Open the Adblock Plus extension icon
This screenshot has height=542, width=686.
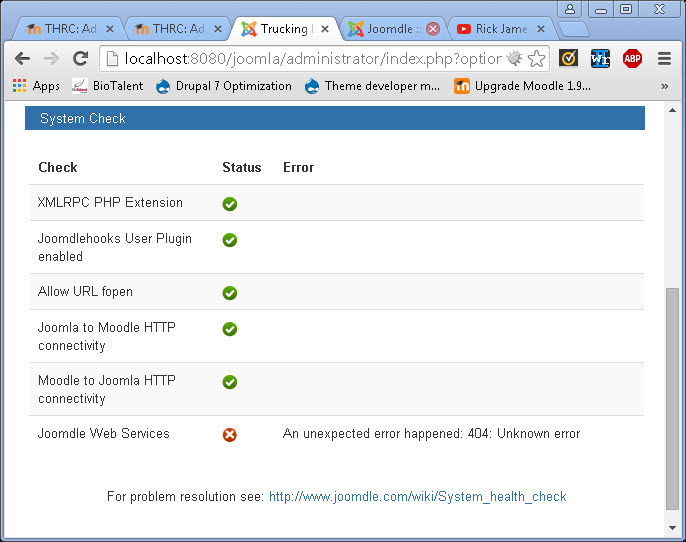632,59
